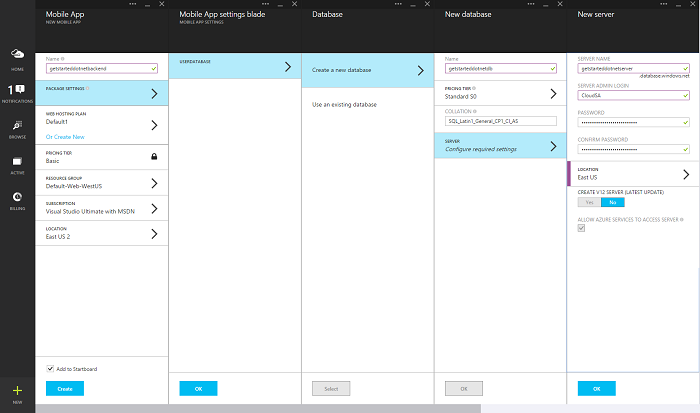Image resolution: width=700 pixels, height=413 pixels.
Task: Toggle Add to Startboard checkbox
Action: click(50, 369)
